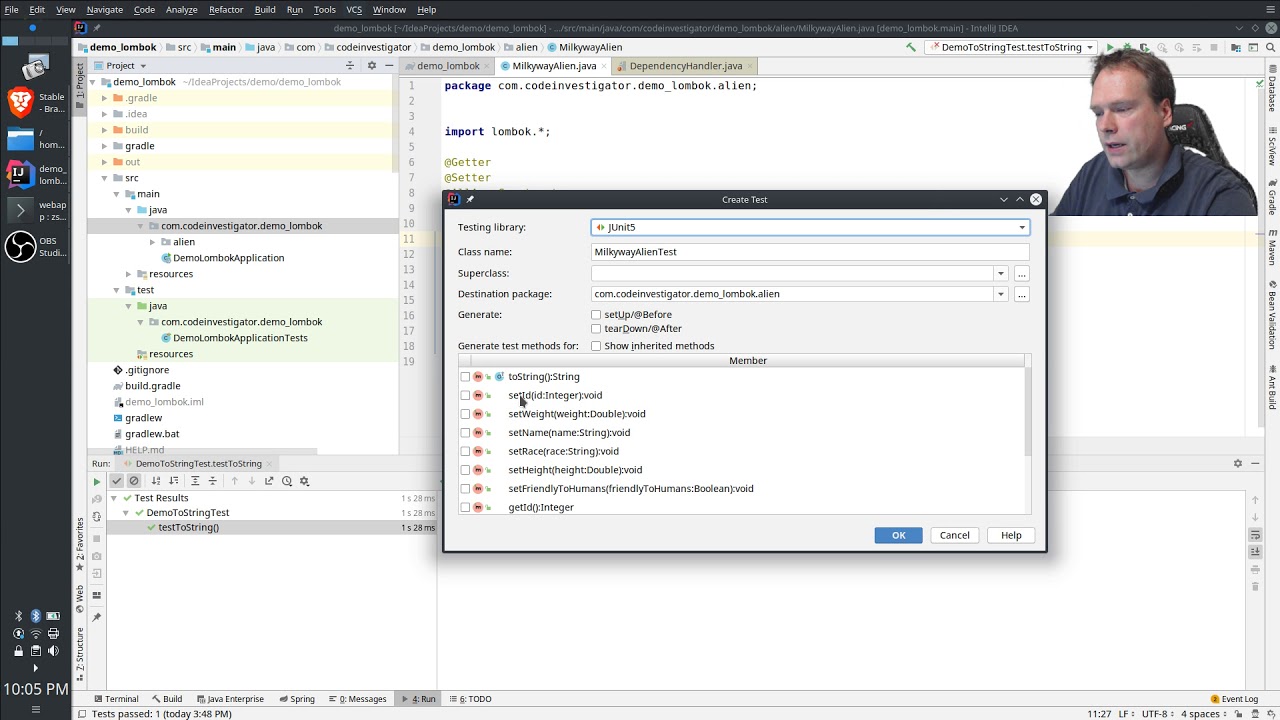This screenshot has height=720, width=1280.
Task: Rerun tests with the green play icon
Action: pyautogui.click(x=97, y=481)
